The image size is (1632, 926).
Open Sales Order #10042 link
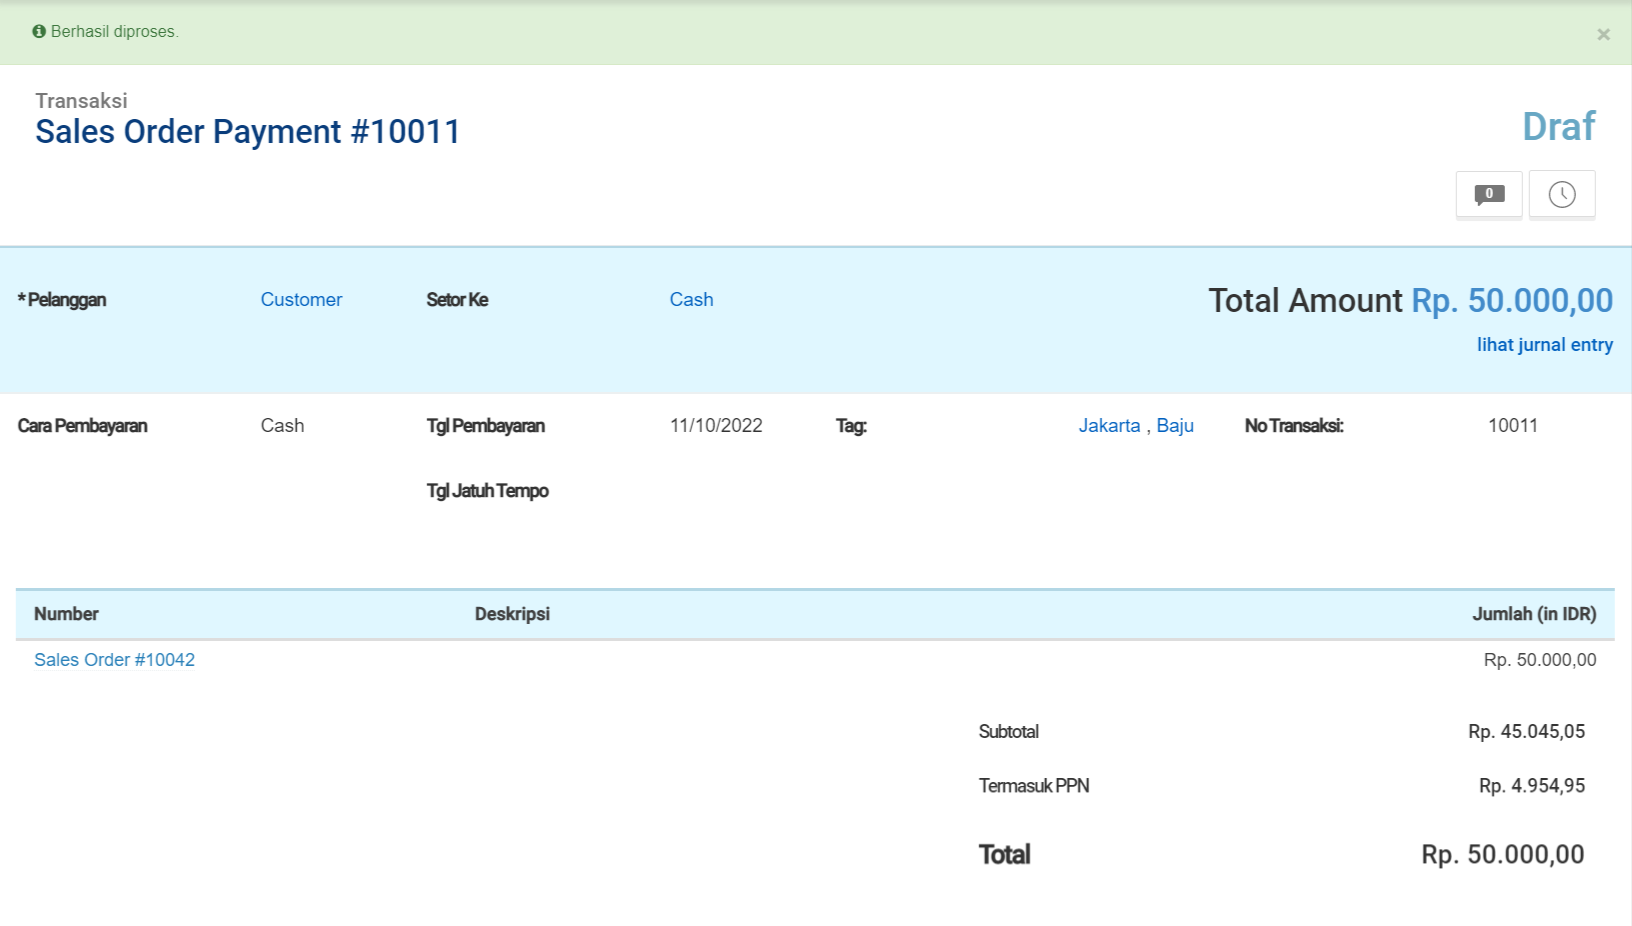coord(114,659)
